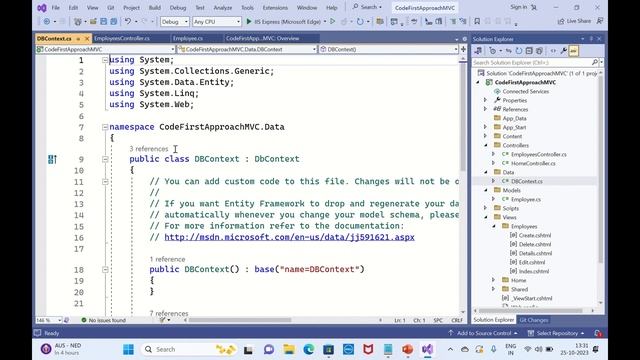The height and width of the screenshot is (360, 640).
Task: Open the Extensions menu
Action: pyautogui.click(x=275, y=7)
